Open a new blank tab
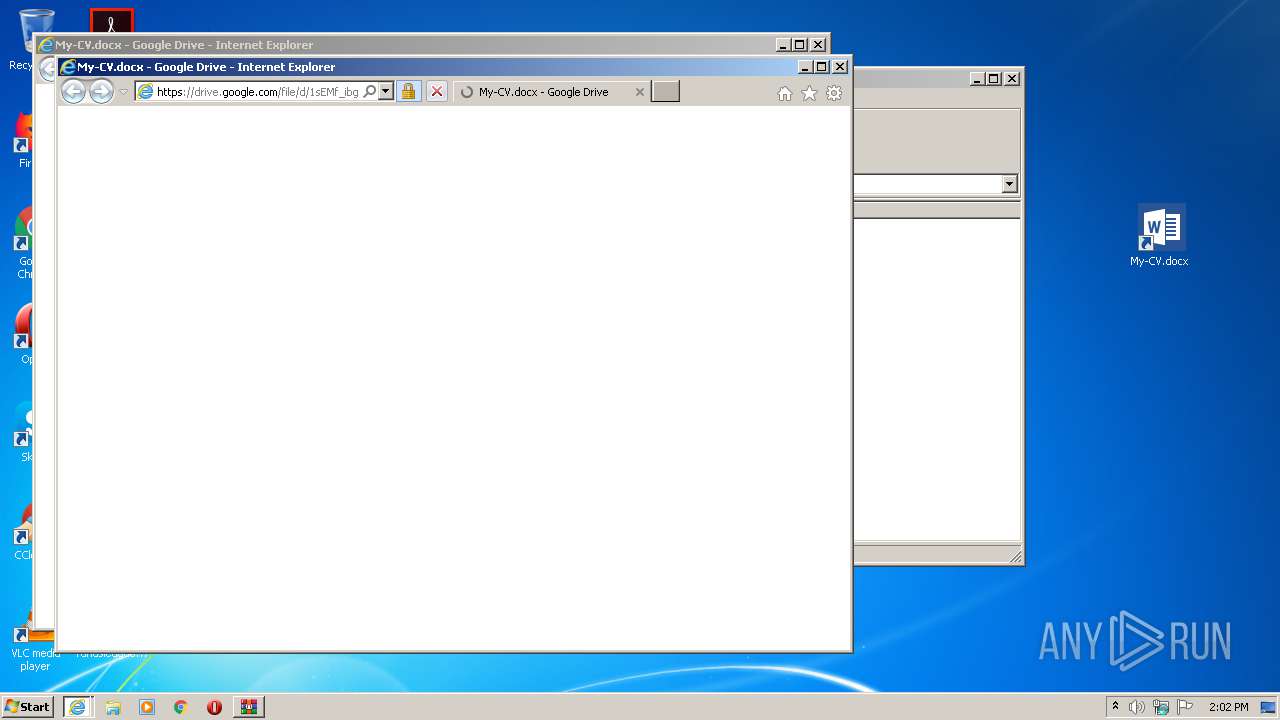 coord(665,92)
